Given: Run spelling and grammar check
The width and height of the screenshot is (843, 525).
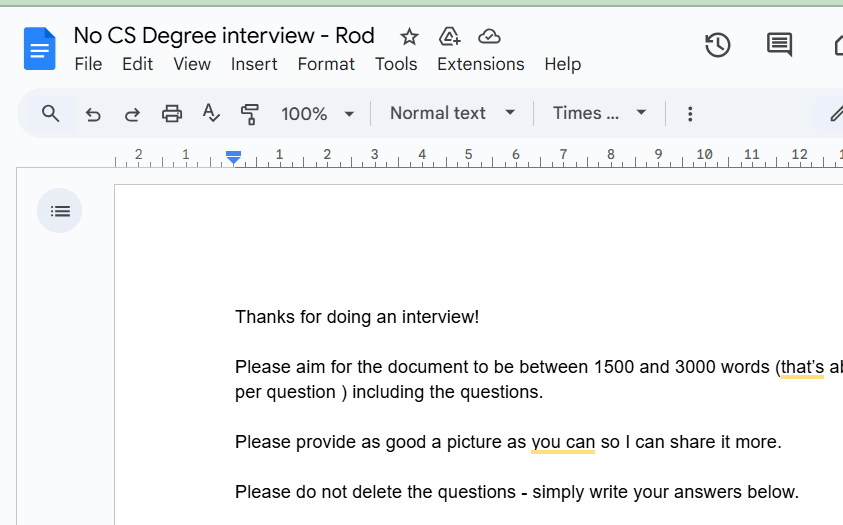Looking at the screenshot, I should (211, 113).
